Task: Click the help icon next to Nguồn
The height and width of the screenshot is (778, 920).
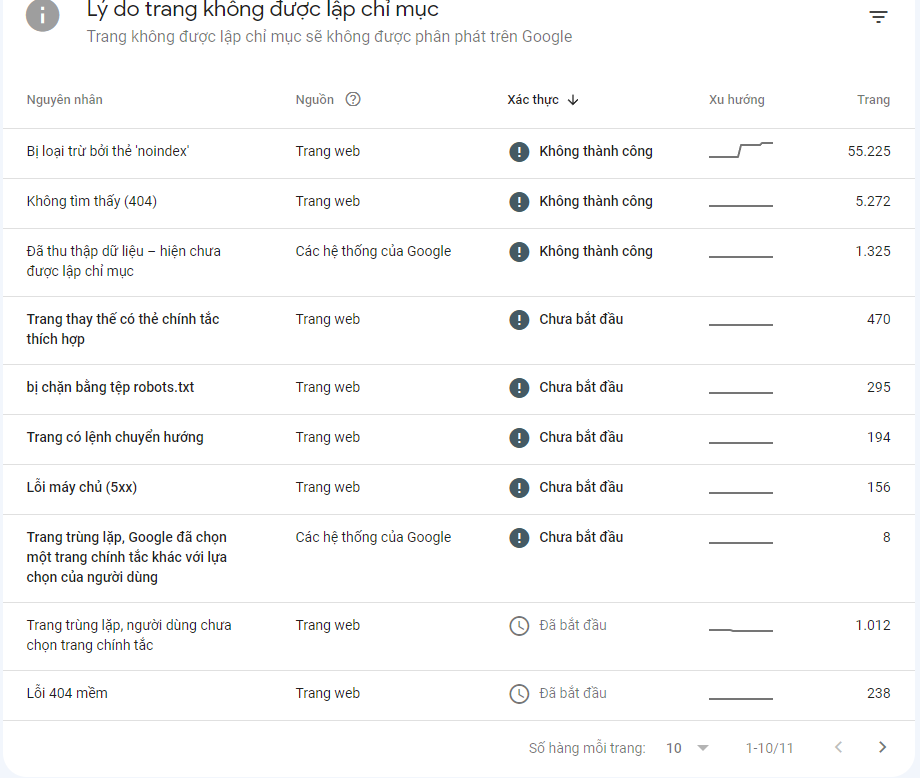Action: tap(353, 99)
